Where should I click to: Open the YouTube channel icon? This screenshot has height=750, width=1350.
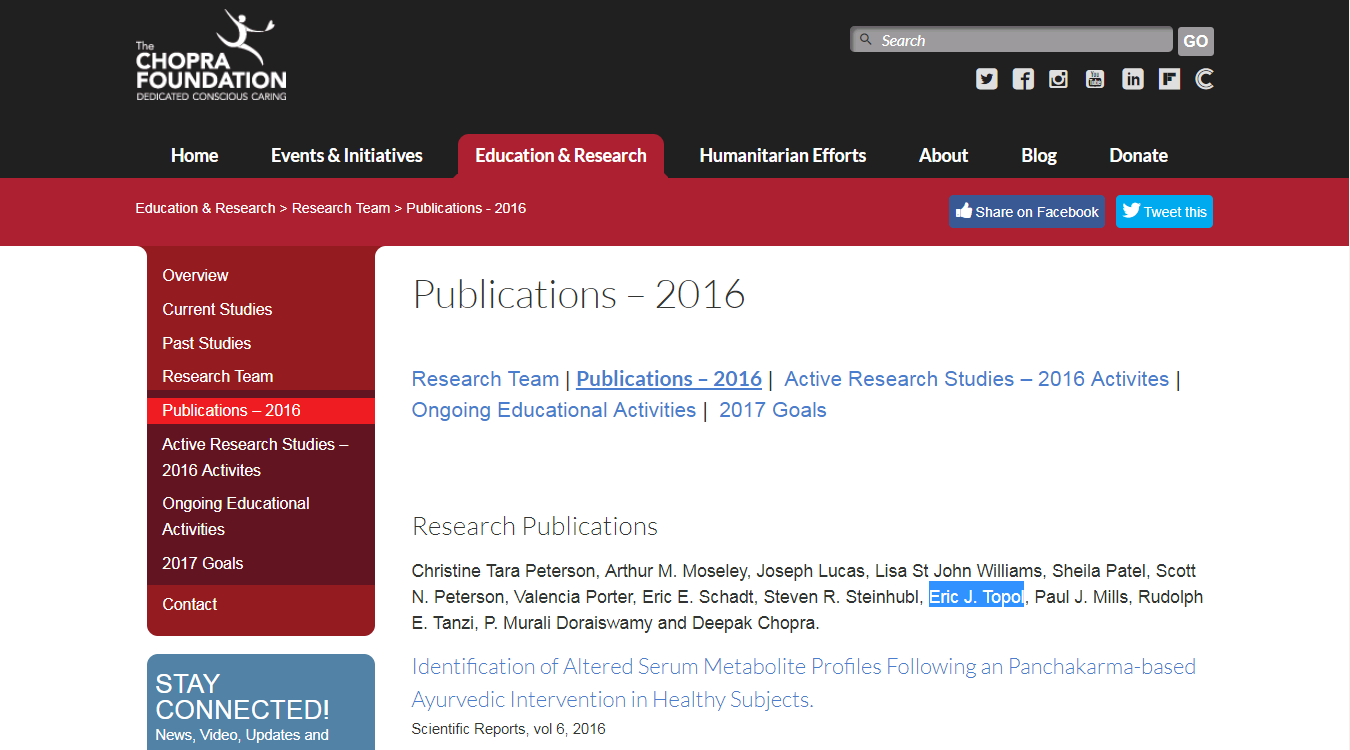(x=1095, y=79)
